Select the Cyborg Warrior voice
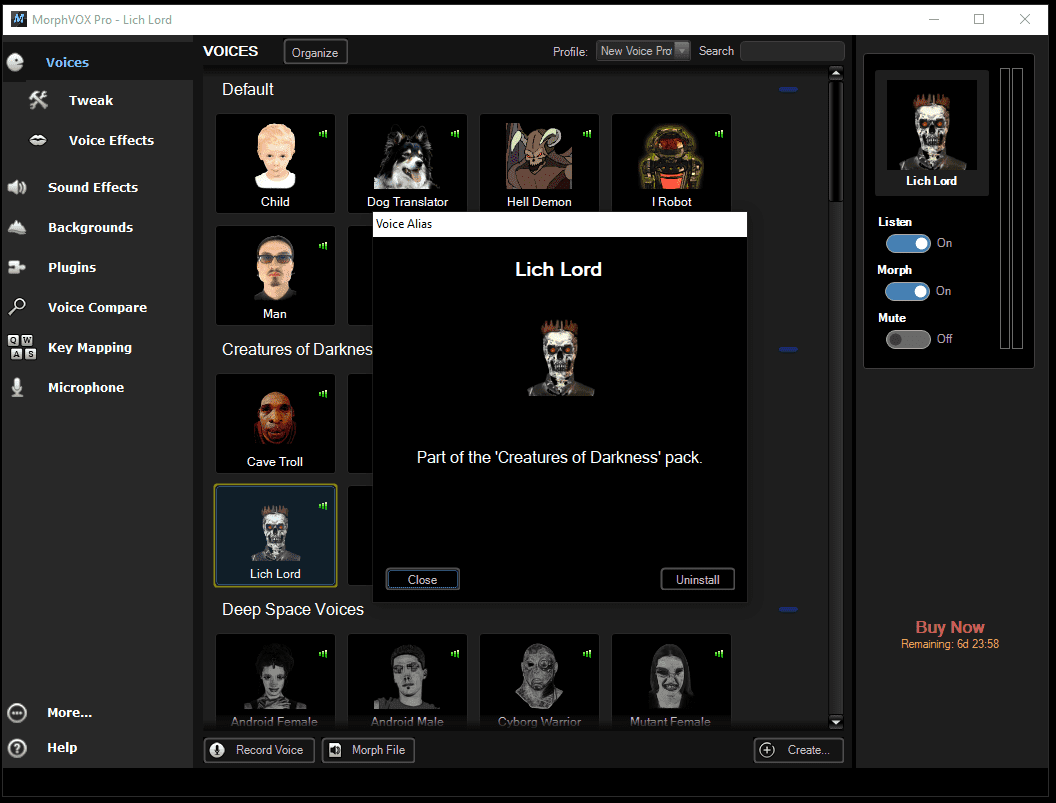The image size is (1056, 803). pos(539,680)
